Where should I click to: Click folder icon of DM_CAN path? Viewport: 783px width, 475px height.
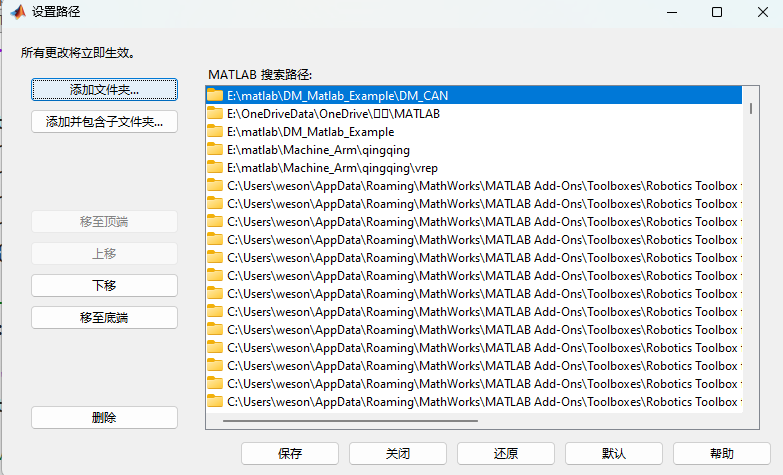[x=215, y=95]
